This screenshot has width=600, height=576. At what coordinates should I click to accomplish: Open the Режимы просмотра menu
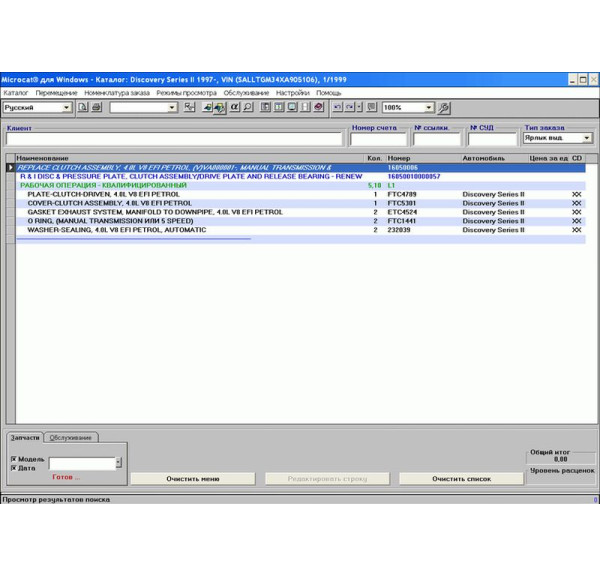tap(186, 93)
